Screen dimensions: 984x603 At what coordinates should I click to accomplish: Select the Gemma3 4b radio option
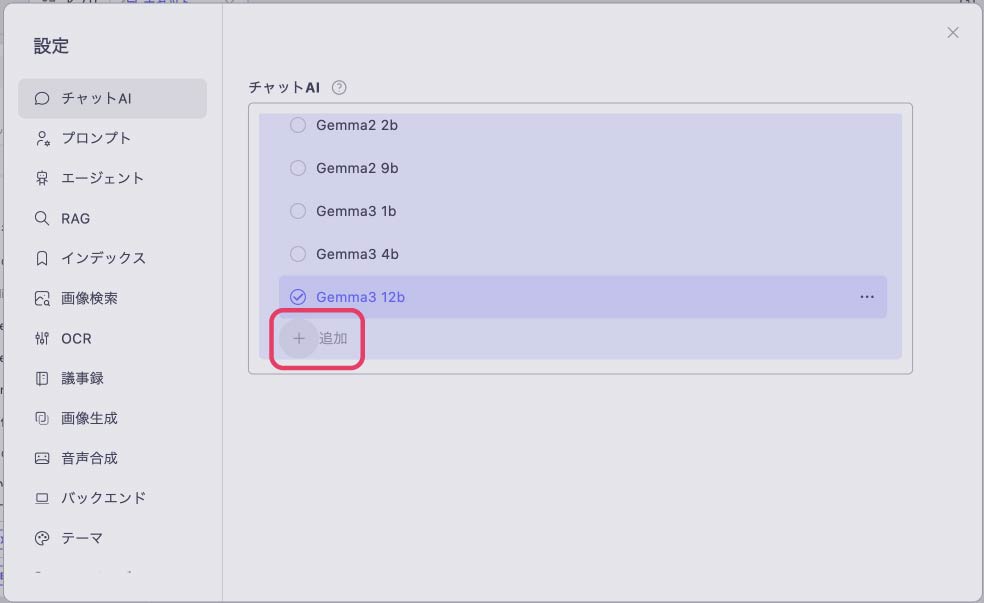point(298,254)
